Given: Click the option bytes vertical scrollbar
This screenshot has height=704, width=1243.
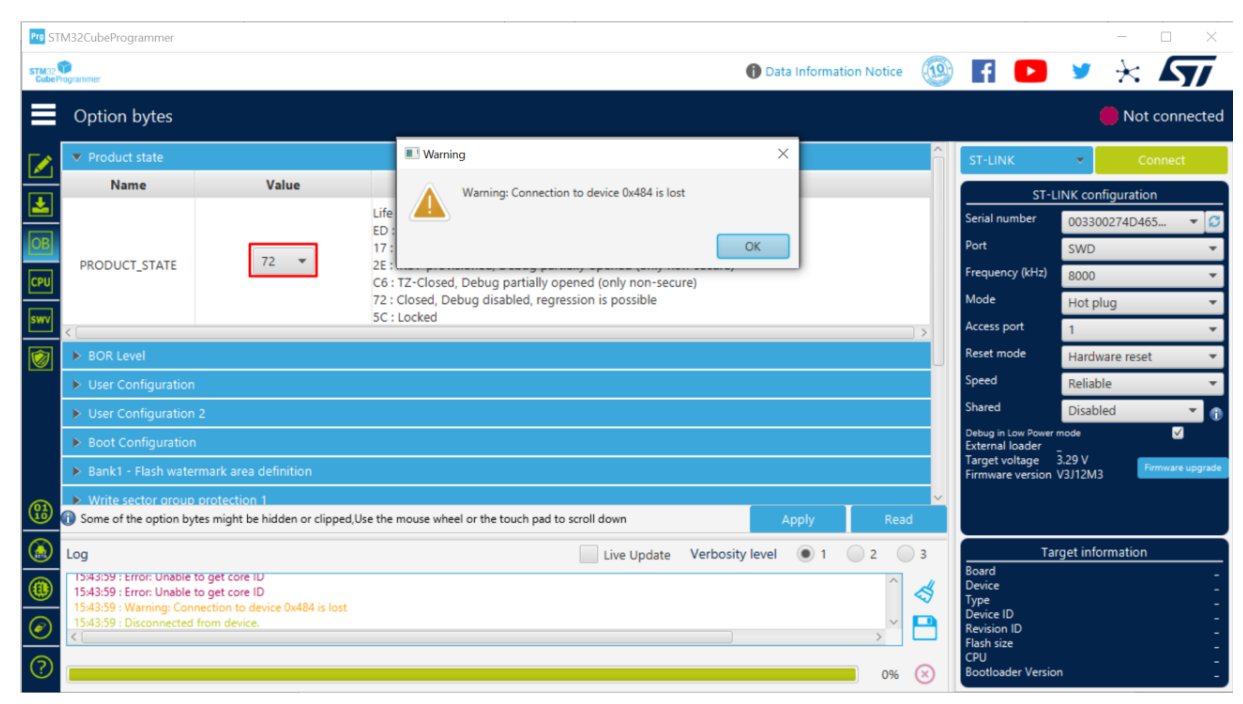Looking at the screenshot, I should pos(938,323).
